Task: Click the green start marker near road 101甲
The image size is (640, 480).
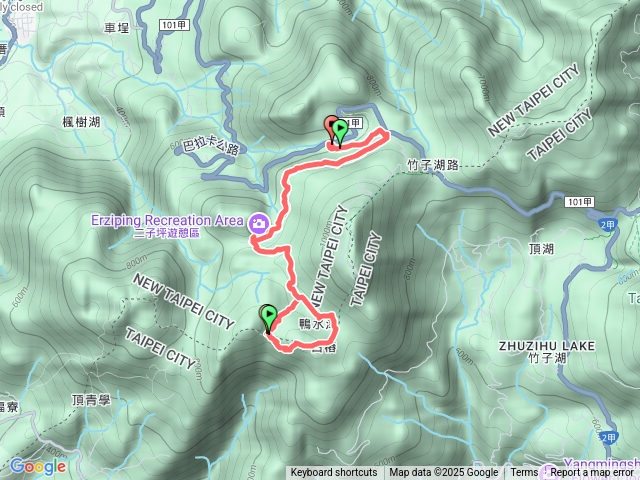Action: pyautogui.click(x=340, y=131)
